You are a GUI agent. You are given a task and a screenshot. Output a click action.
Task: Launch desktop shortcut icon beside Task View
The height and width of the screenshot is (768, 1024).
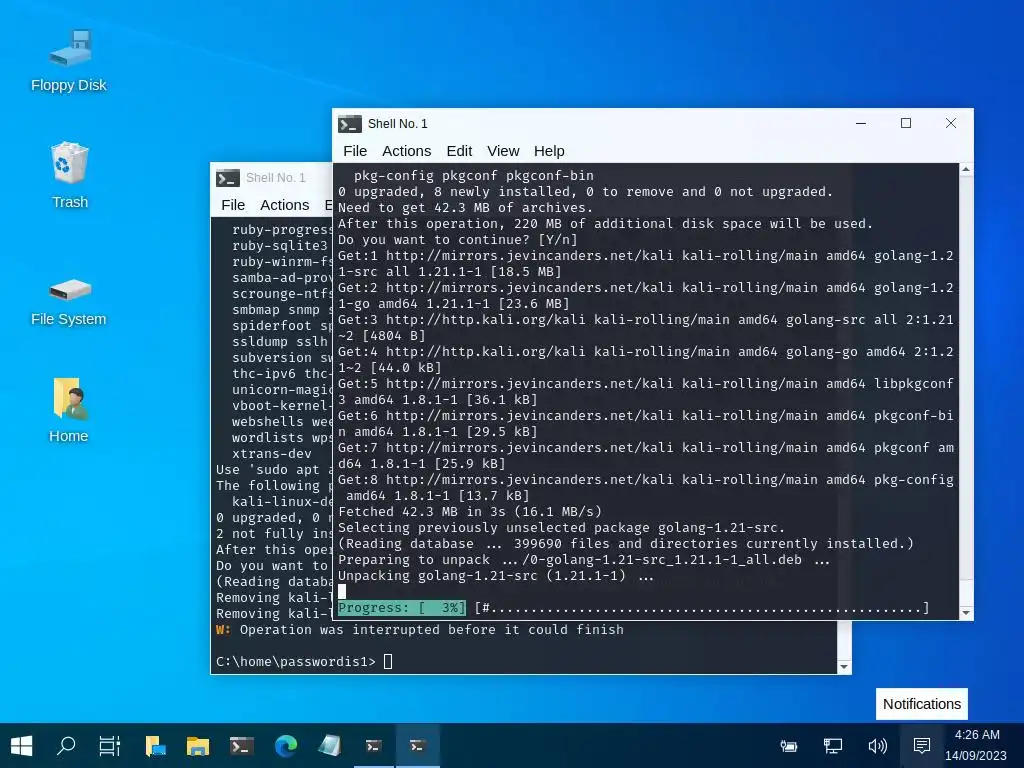click(155, 746)
